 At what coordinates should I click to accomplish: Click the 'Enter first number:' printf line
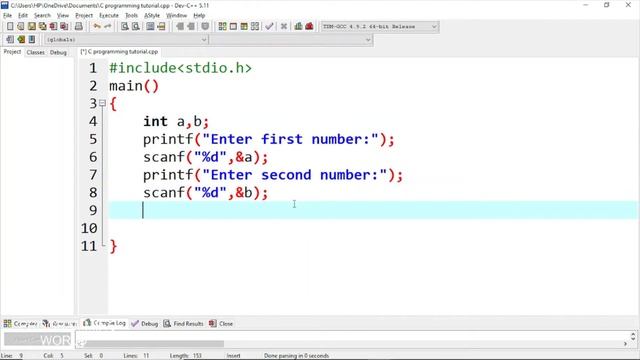pos(269,140)
